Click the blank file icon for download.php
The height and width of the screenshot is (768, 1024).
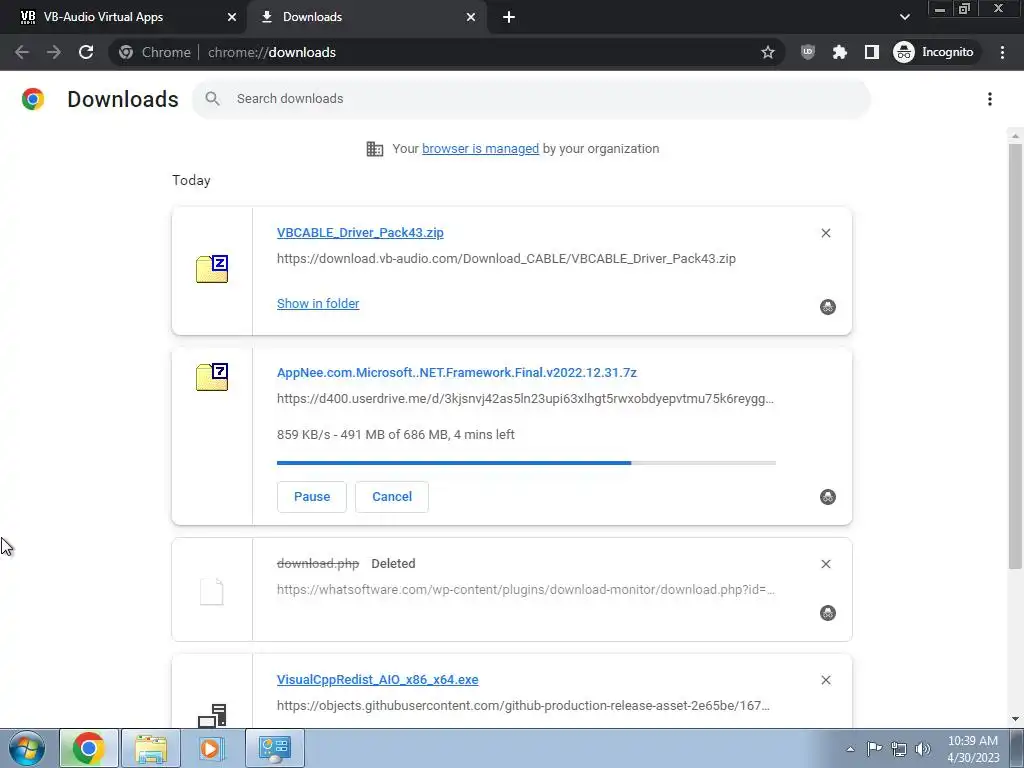[x=212, y=592]
